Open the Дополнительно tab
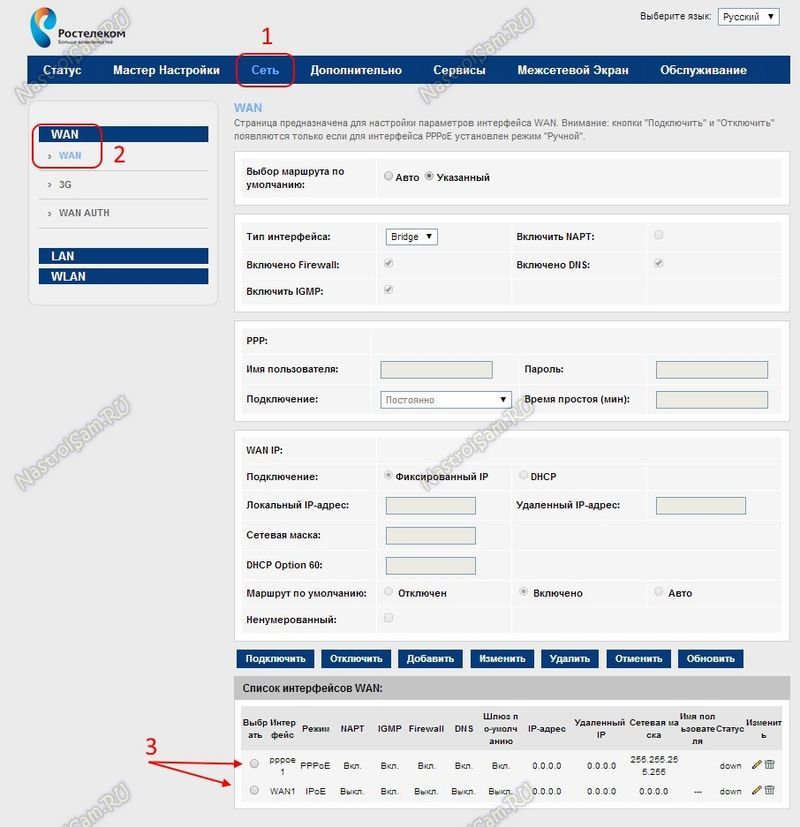Image resolution: width=800 pixels, height=827 pixels. point(356,70)
